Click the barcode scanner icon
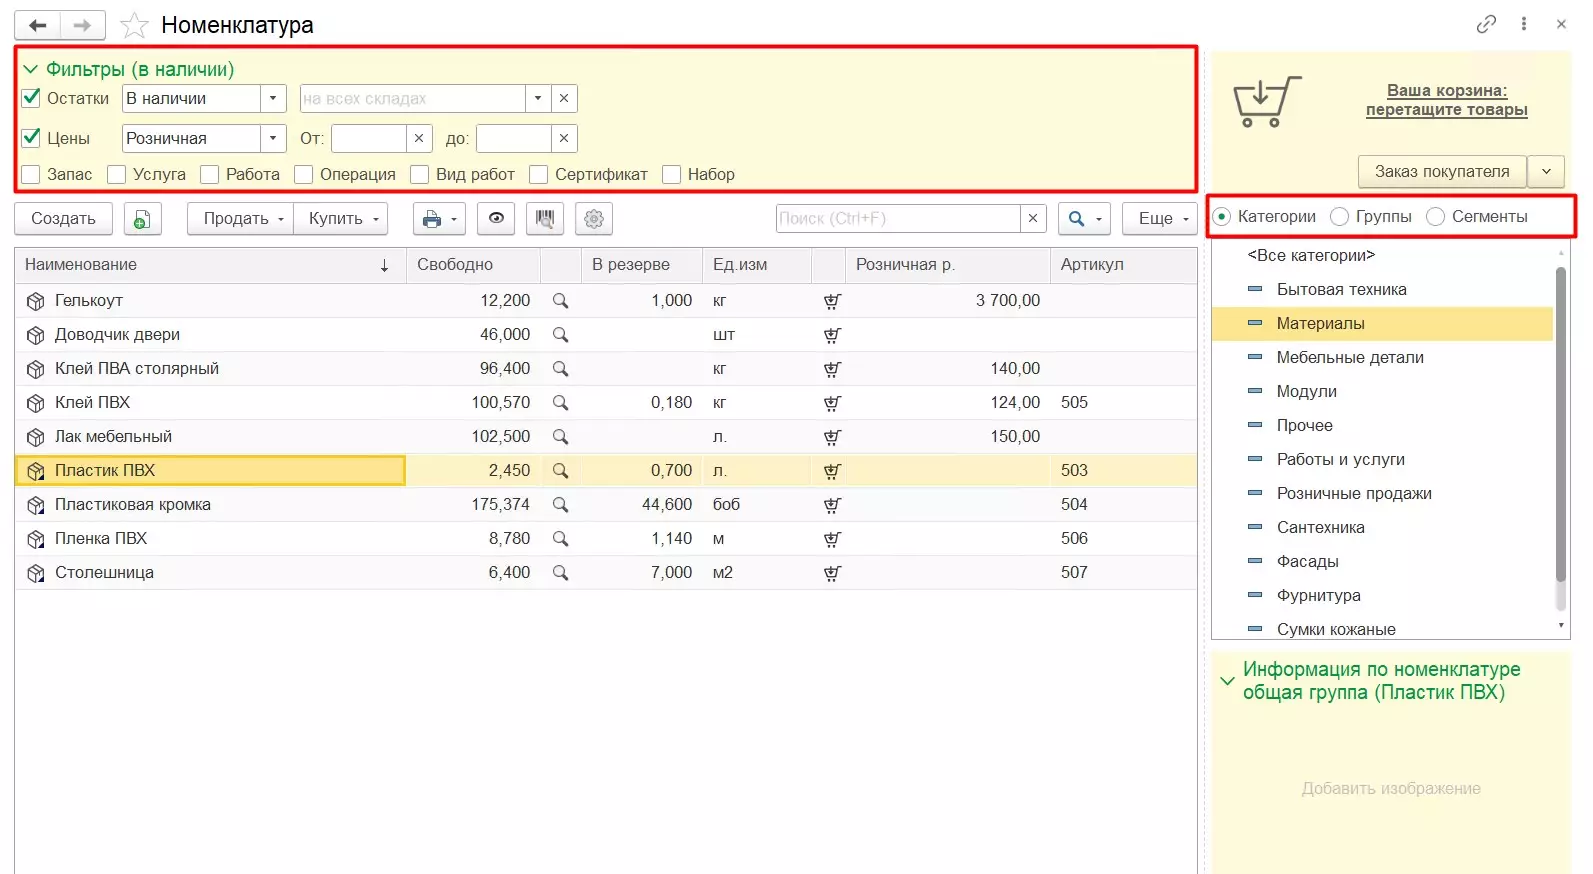The height and width of the screenshot is (874, 1593). point(545,219)
